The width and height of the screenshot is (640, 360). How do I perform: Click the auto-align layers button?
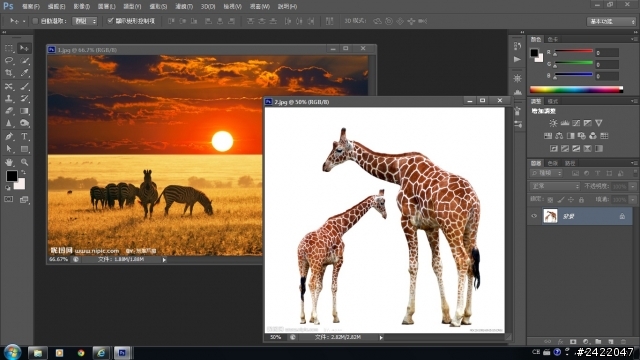tap(329, 21)
